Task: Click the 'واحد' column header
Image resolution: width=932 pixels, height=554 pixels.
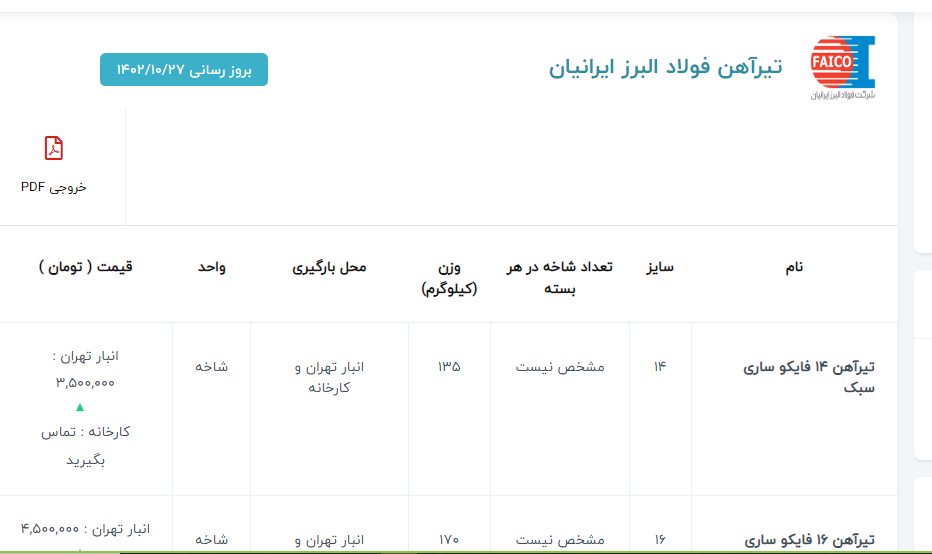Action: (x=210, y=267)
